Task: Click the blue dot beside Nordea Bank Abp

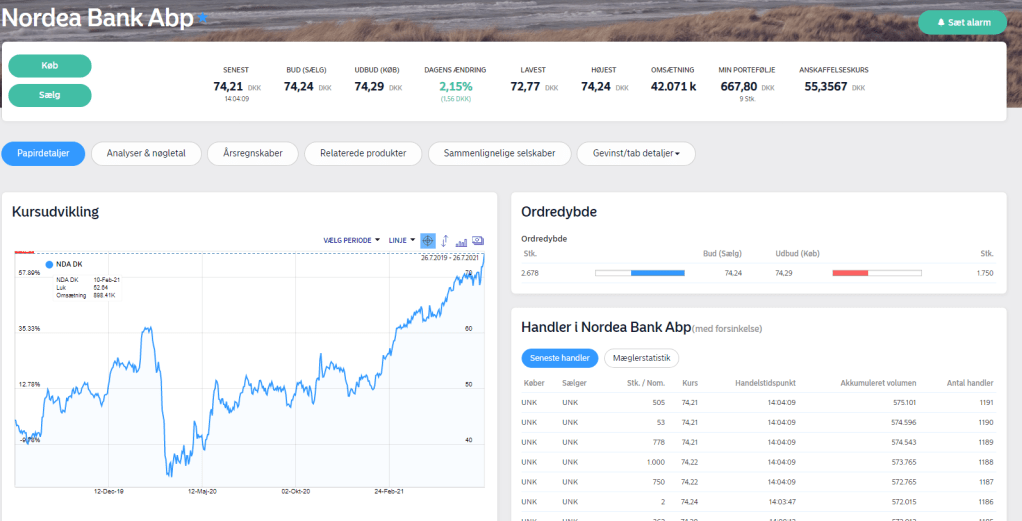Action: [x=202, y=18]
